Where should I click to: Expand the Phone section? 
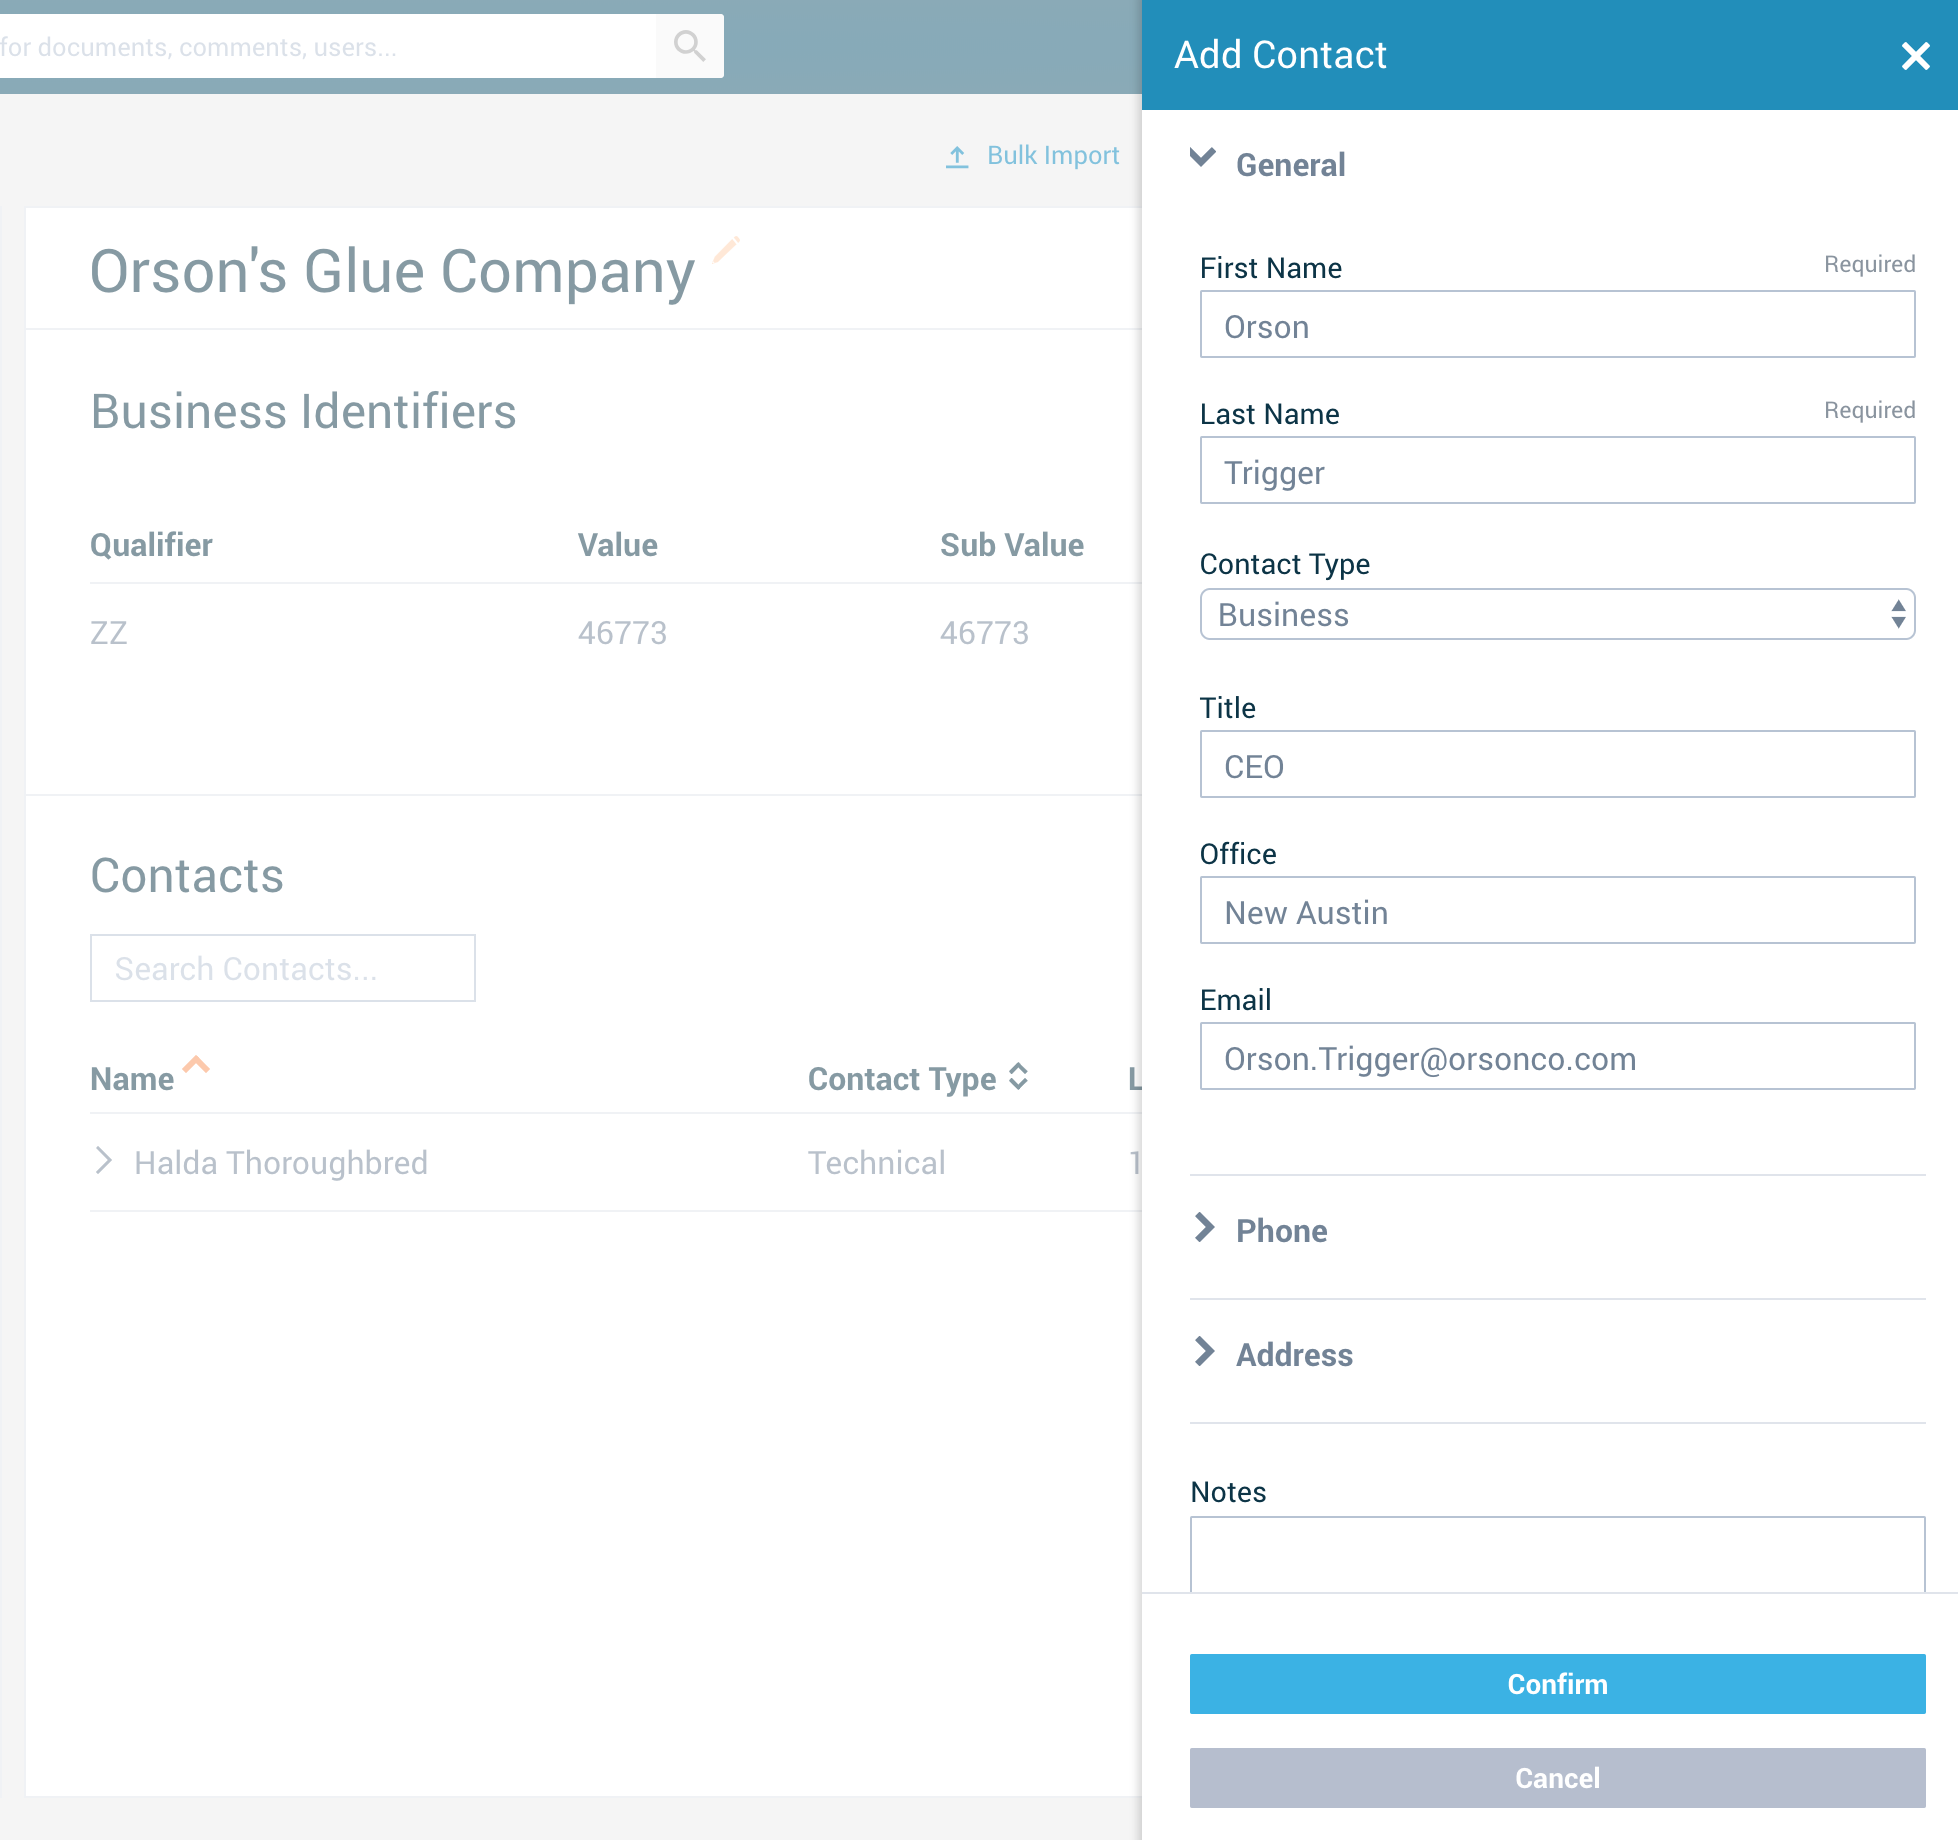1205,1228
